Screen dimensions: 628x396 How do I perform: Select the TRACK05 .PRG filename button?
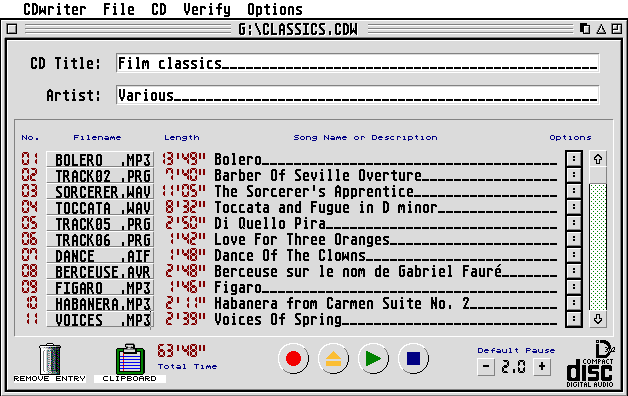100,223
